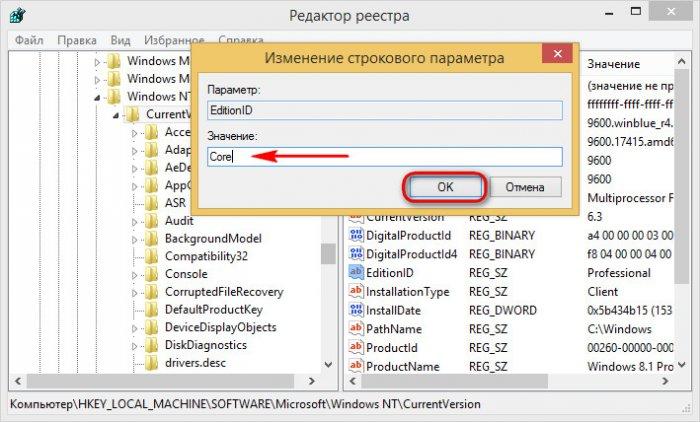This screenshot has width=700, height=422.
Task: Select the DigitalProductId binary value icon
Action: pyautogui.click(x=356, y=235)
